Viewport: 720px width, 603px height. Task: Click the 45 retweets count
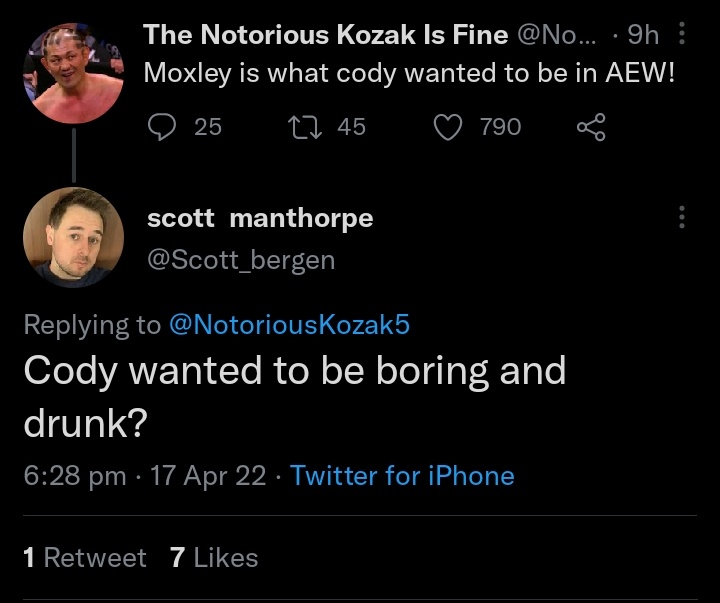tap(351, 127)
